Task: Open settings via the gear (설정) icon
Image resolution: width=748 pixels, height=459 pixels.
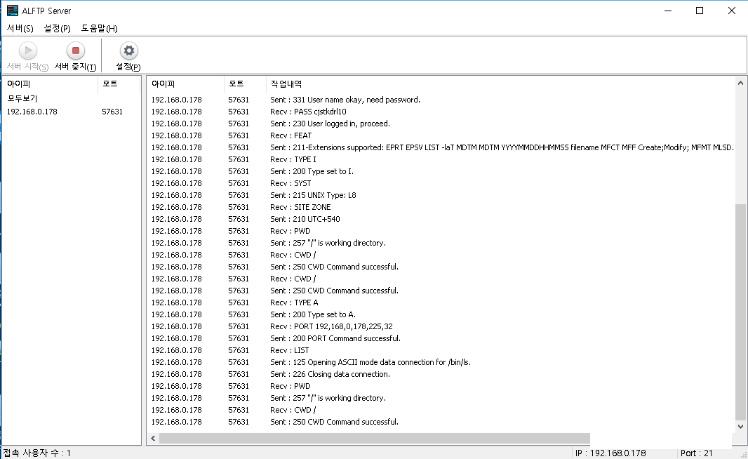Action: tap(128, 51)
